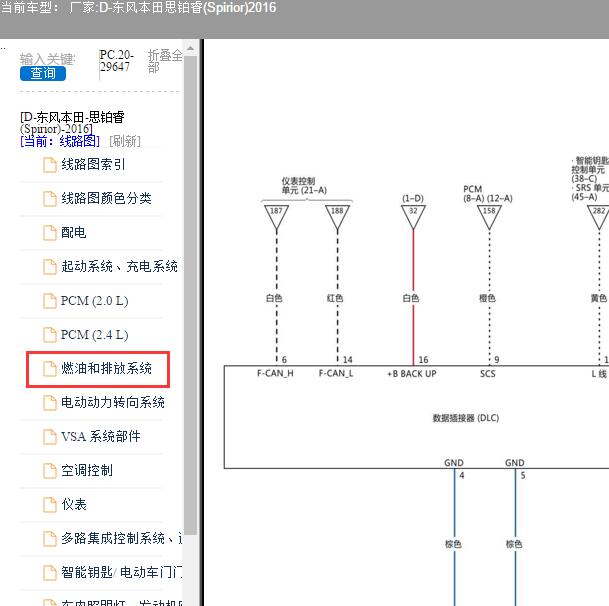The width and height of the screenshot is (609, 606).
Task: Click connector triangle 32 in diagram
Action: tap(413, 217)
